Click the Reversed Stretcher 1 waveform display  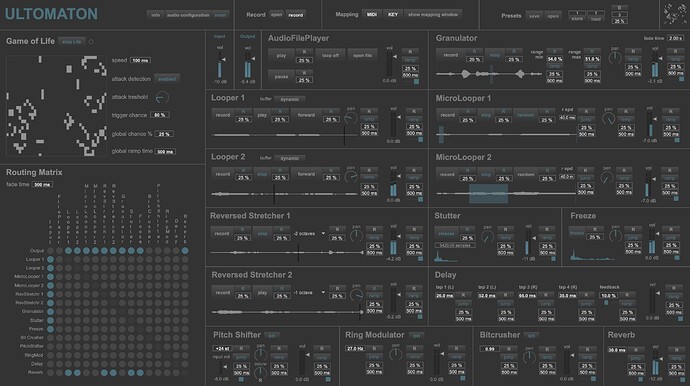[x=287, y=253]
